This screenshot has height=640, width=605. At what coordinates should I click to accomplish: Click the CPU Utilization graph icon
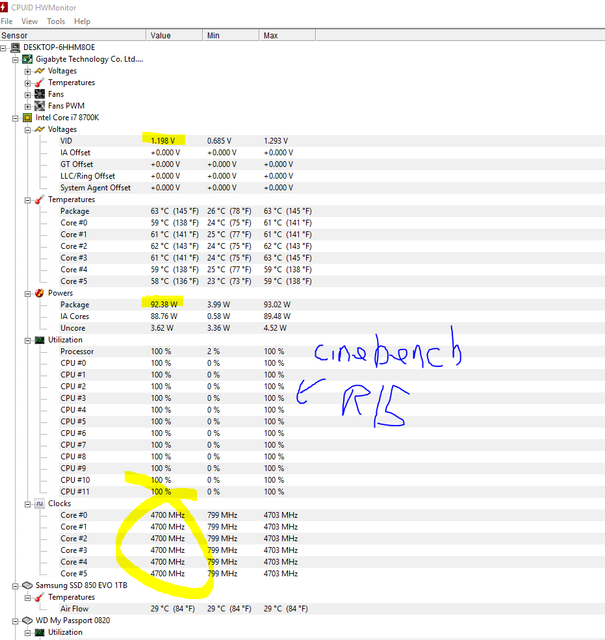pos(39,340)
